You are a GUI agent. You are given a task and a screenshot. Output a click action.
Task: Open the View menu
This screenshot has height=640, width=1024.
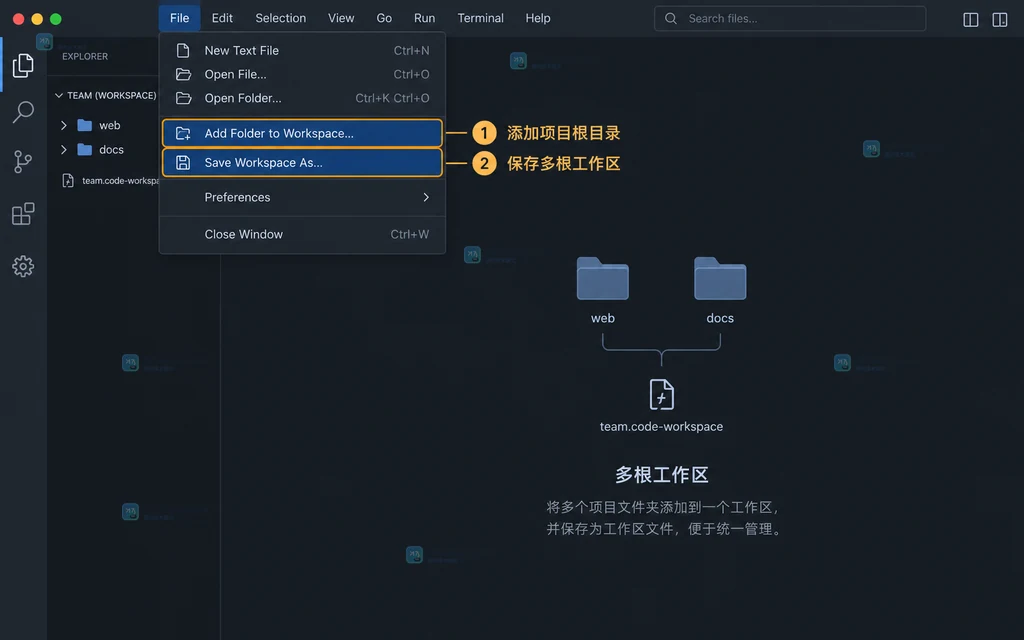coord(341,18)
